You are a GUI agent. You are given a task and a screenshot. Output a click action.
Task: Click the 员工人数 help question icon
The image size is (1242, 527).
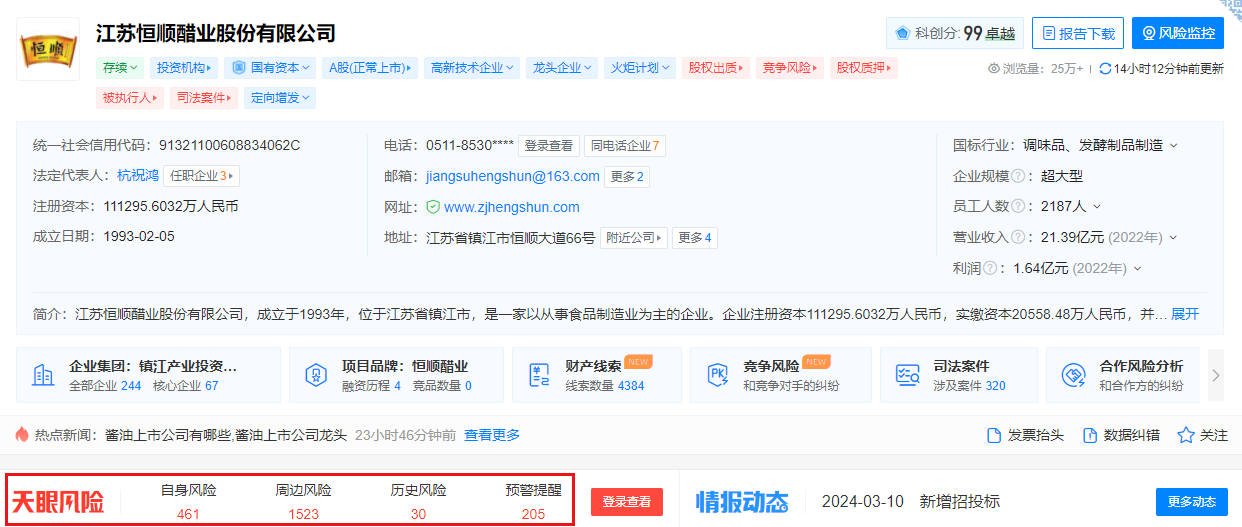[1018, 206]
